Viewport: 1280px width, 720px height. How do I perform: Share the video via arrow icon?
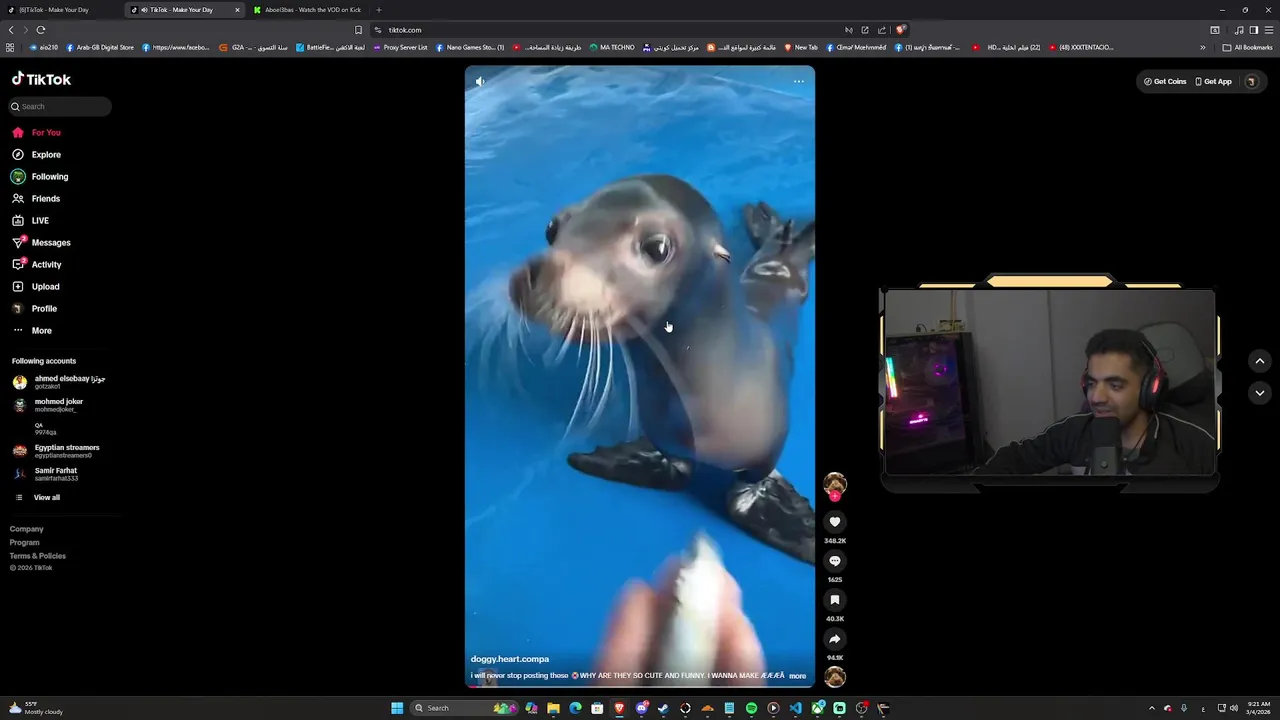[x=835, y=639]
